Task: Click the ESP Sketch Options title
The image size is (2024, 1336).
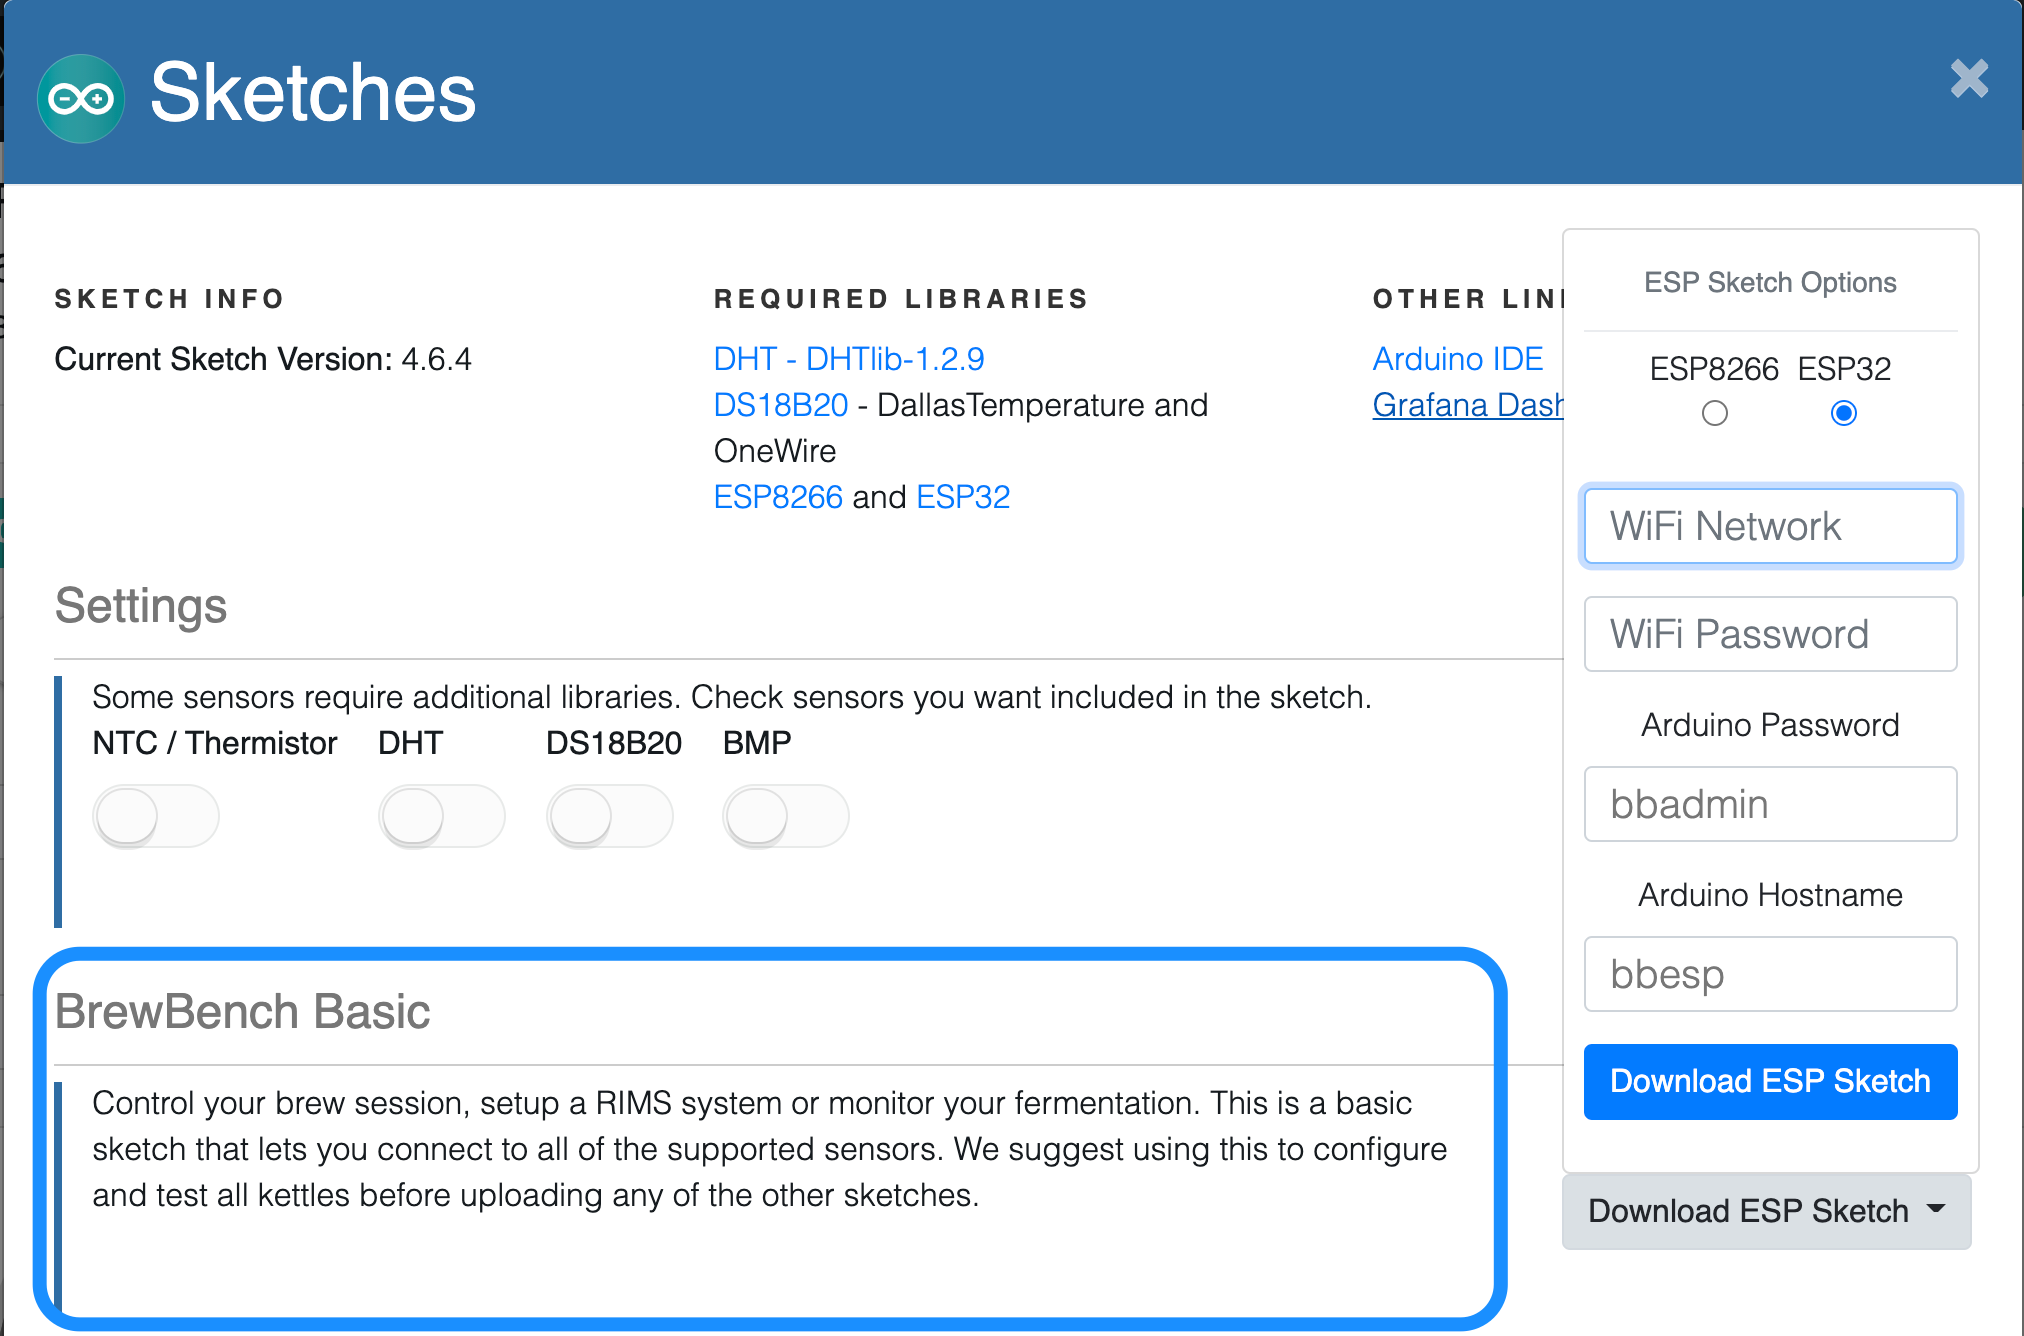Action: [1770, 283]
